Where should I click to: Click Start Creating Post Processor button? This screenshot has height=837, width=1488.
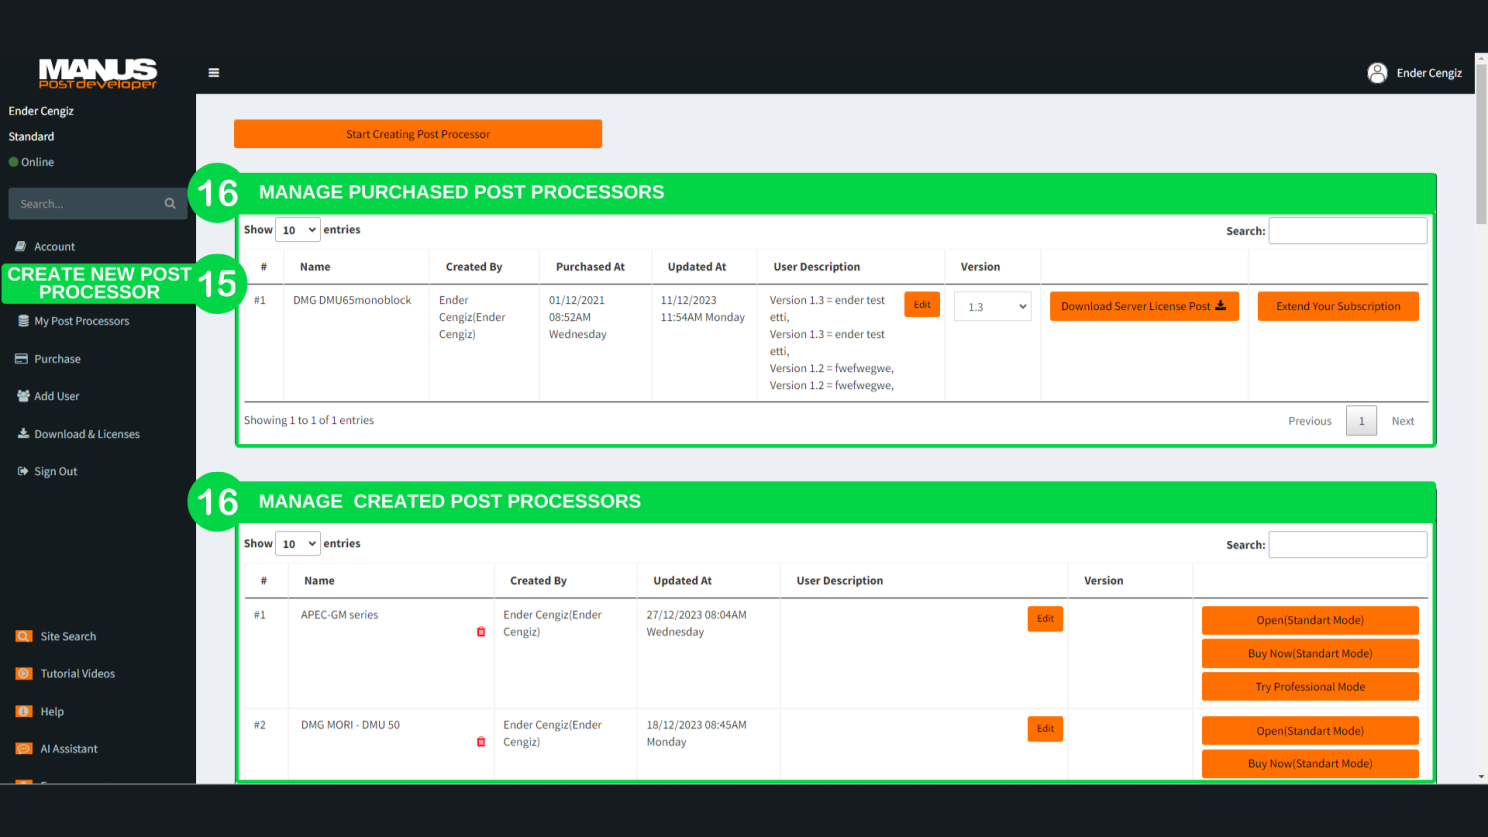click(x=418, y=134)
